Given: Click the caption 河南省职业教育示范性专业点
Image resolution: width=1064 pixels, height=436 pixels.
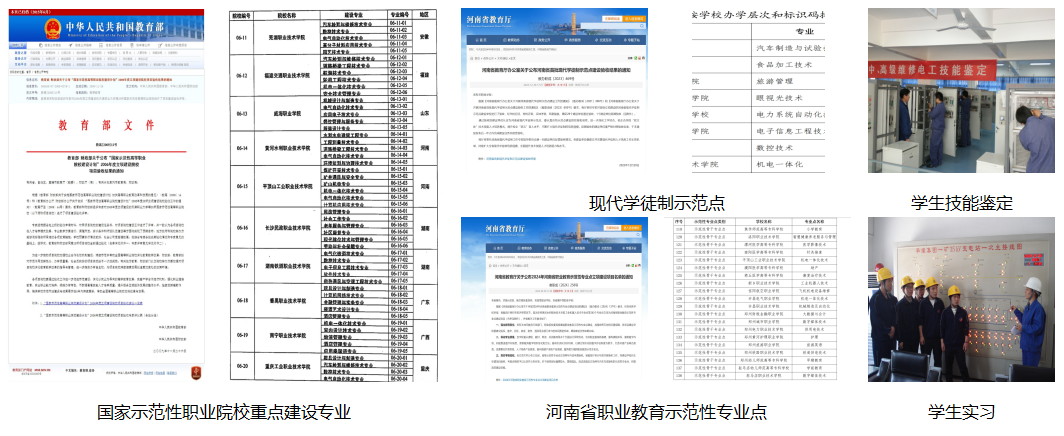Looking at the screenshot, I should click(656, 412).
